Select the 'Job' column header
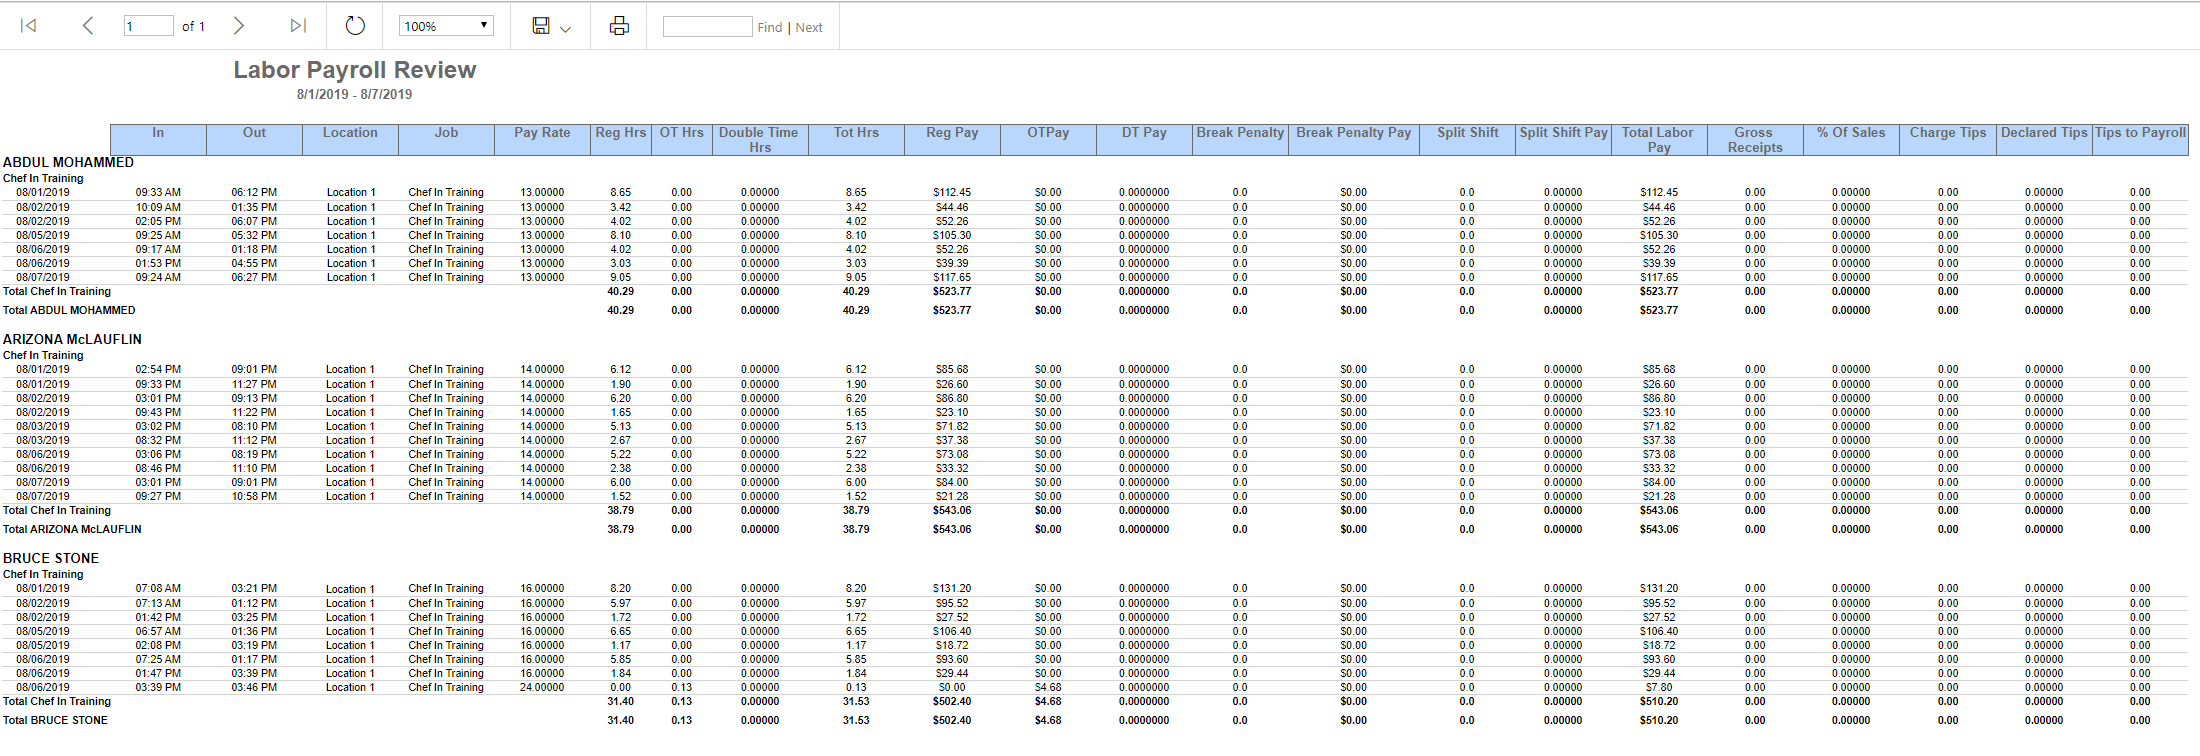The height and width of the screenshot is (756, 2200). [x=446, y=140]
